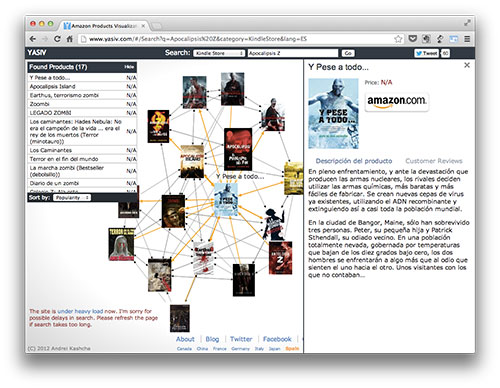Switch to the Customer Reviews tab
Screen dimensions: 500x388
pyautogui.click(x=434, y=161)
